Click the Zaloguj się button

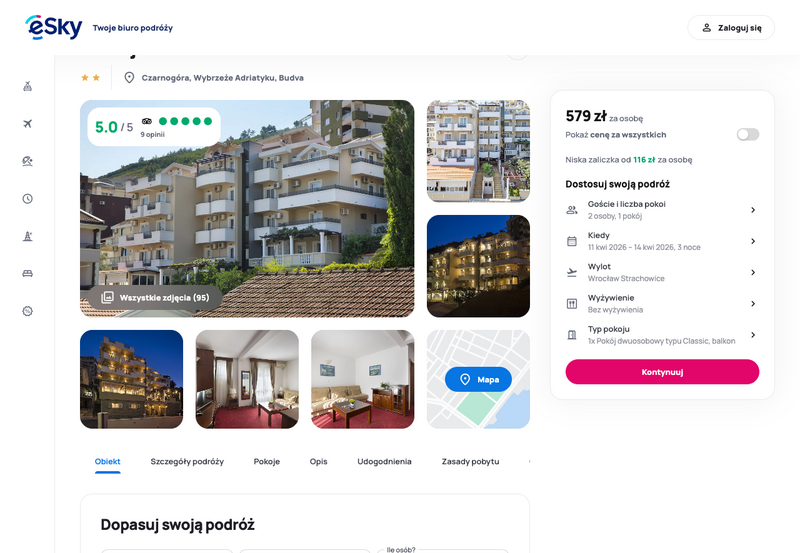pos(731,28)
